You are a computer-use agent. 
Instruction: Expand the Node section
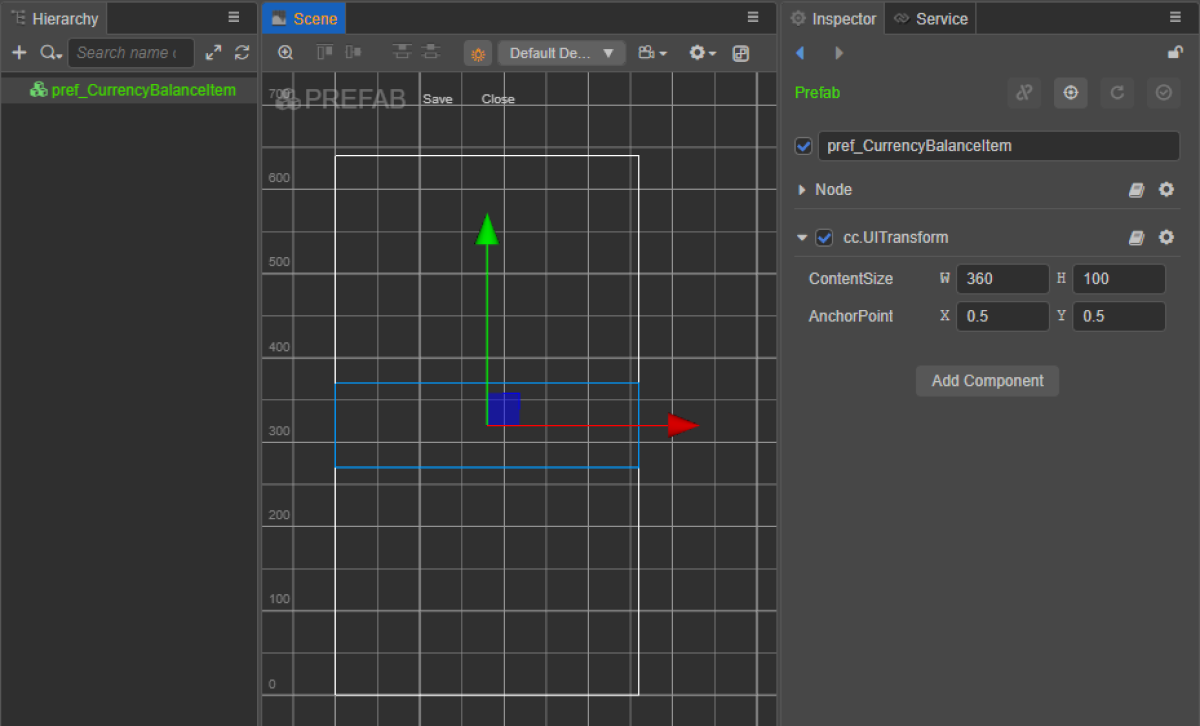(802, 190)
